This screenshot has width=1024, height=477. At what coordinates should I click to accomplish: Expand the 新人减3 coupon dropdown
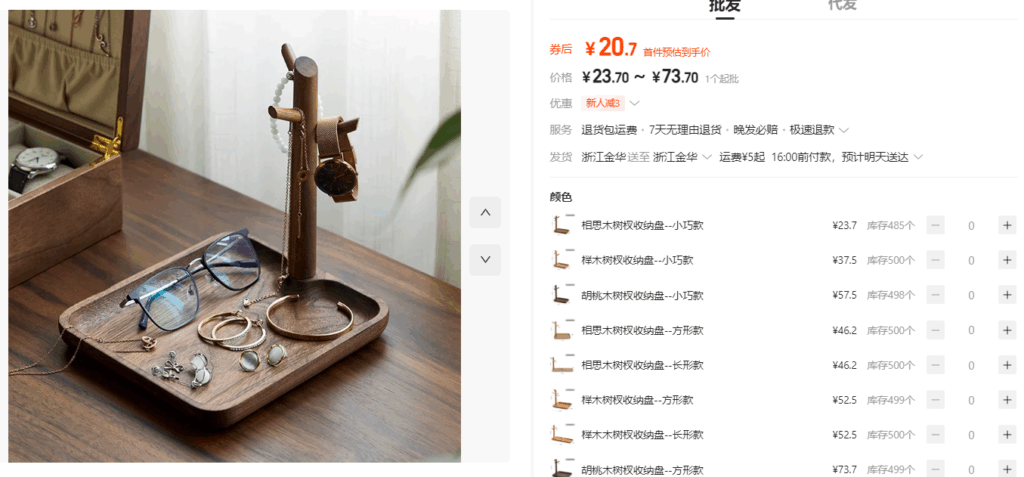tap(634, 103)
